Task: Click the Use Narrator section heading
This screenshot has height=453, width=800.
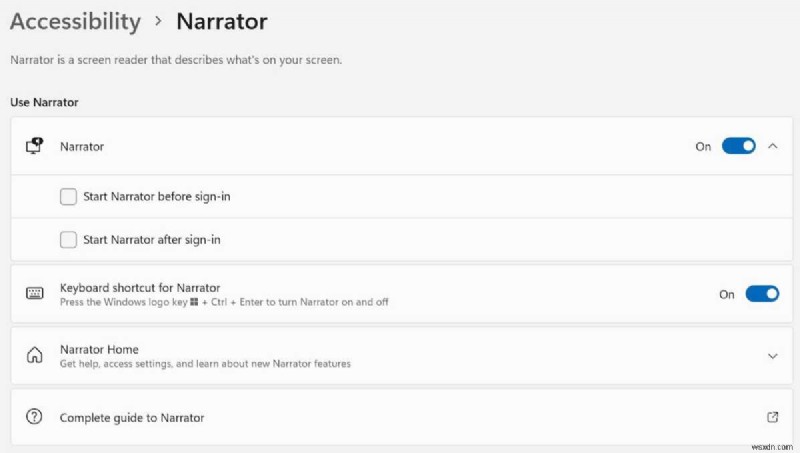Action: (44, 102)
